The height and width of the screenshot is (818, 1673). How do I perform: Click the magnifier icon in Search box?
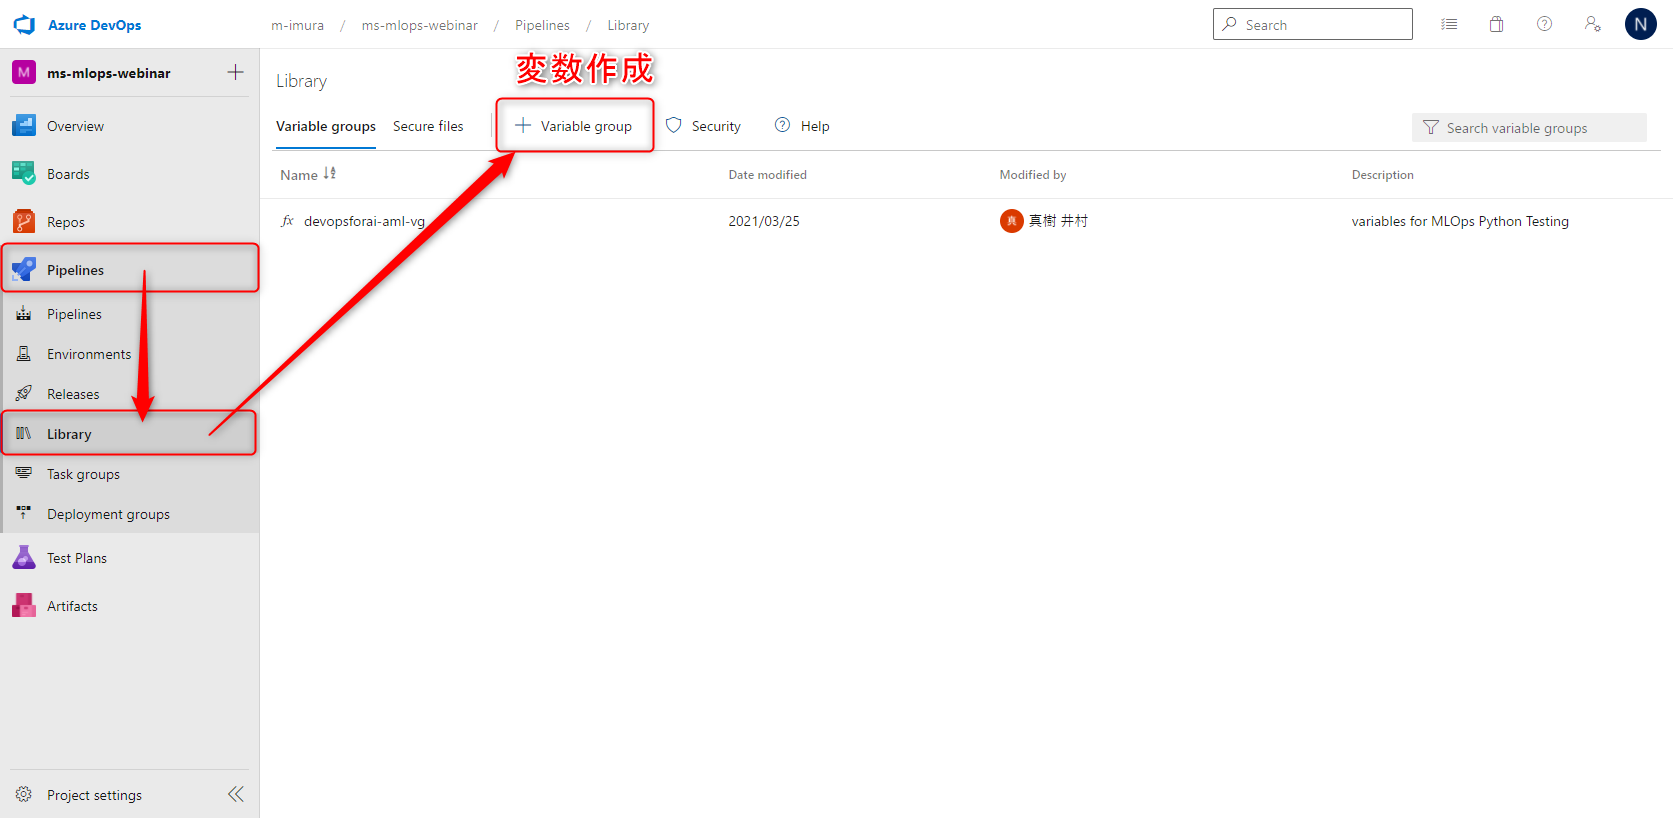pyautogui.click(x=1230, y=24)
